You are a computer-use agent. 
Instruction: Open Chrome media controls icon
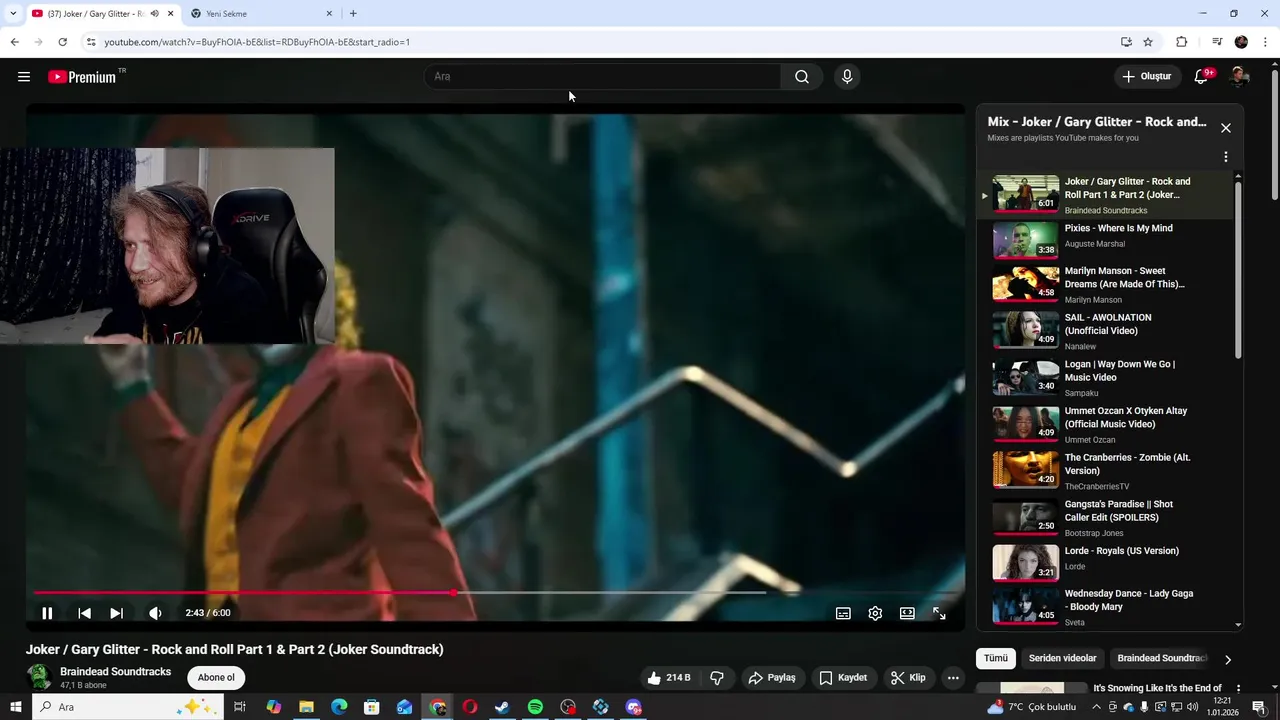[1217, 42]
